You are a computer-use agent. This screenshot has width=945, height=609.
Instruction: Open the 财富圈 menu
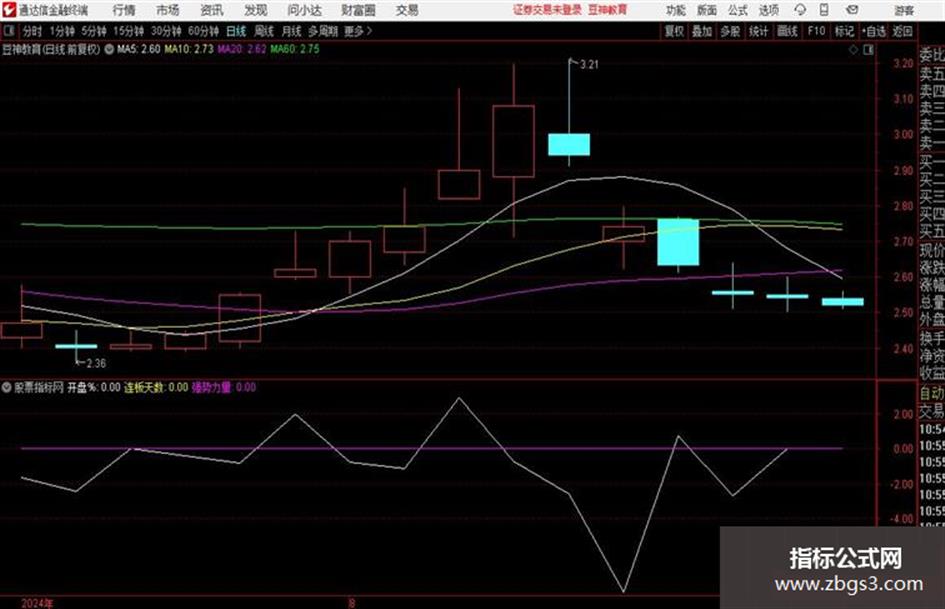click(358, 10)
